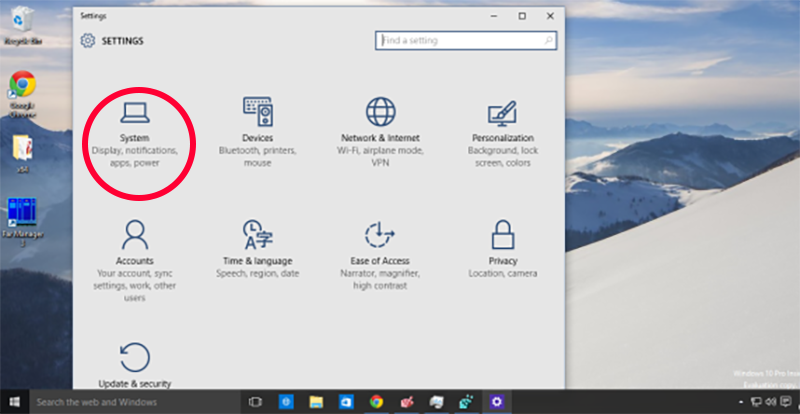The image size is (800, 414).
Task: Click the 'Speech, region, date' description
Action: coord(258,274)
